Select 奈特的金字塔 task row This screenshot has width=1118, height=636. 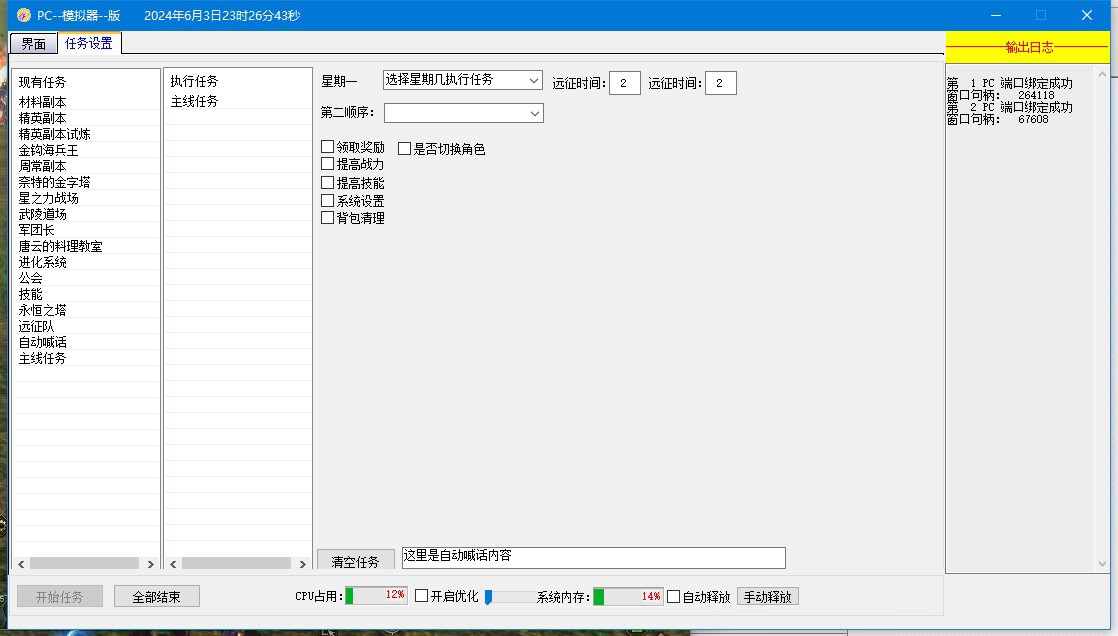86,183
